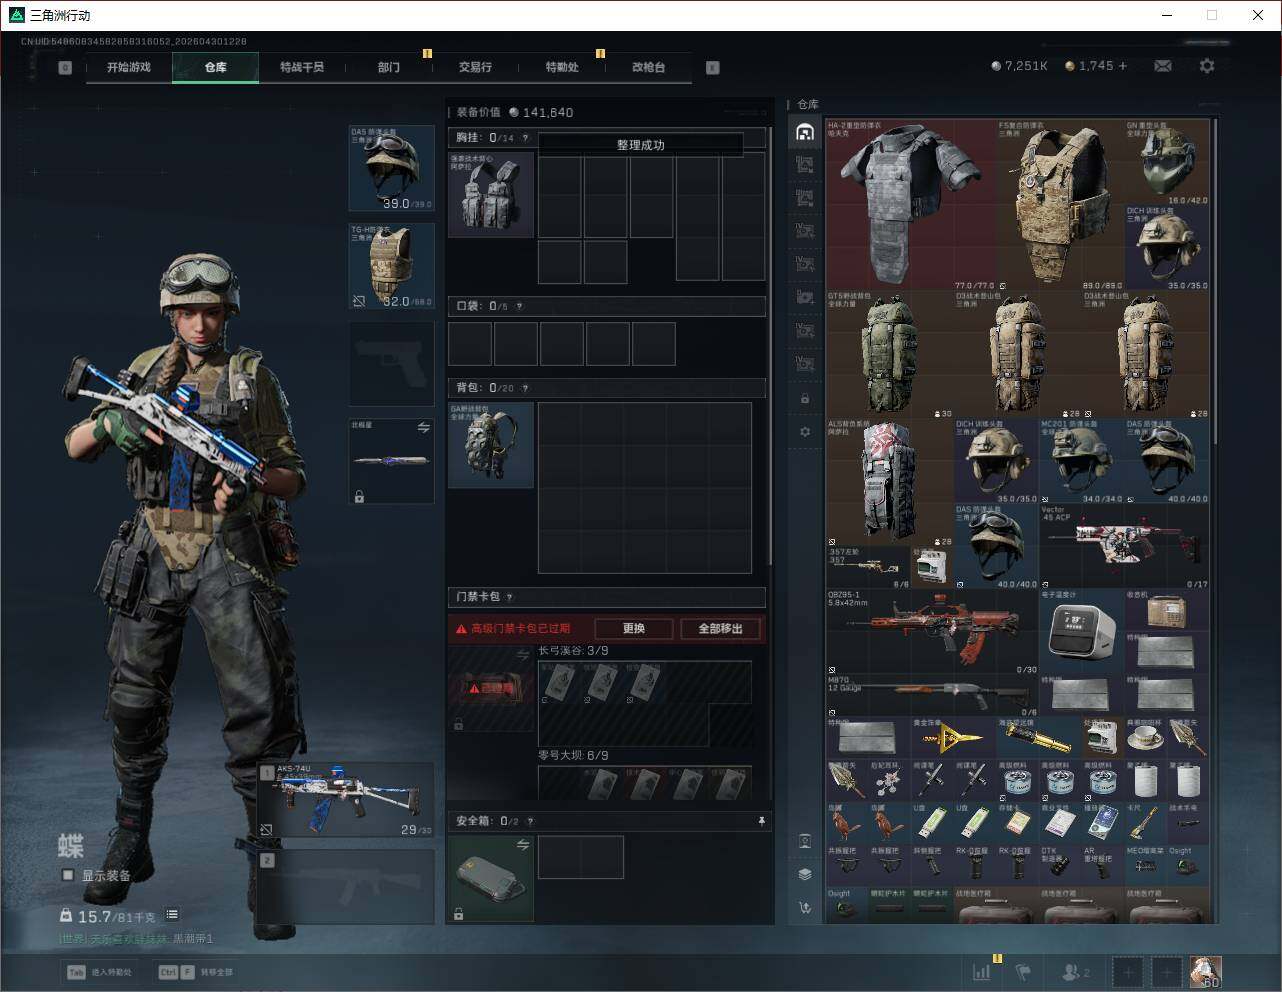Select the golden telescope item in warehouse
Viewport: 1282px width, 992px height.
click(x=1038, y=738)
